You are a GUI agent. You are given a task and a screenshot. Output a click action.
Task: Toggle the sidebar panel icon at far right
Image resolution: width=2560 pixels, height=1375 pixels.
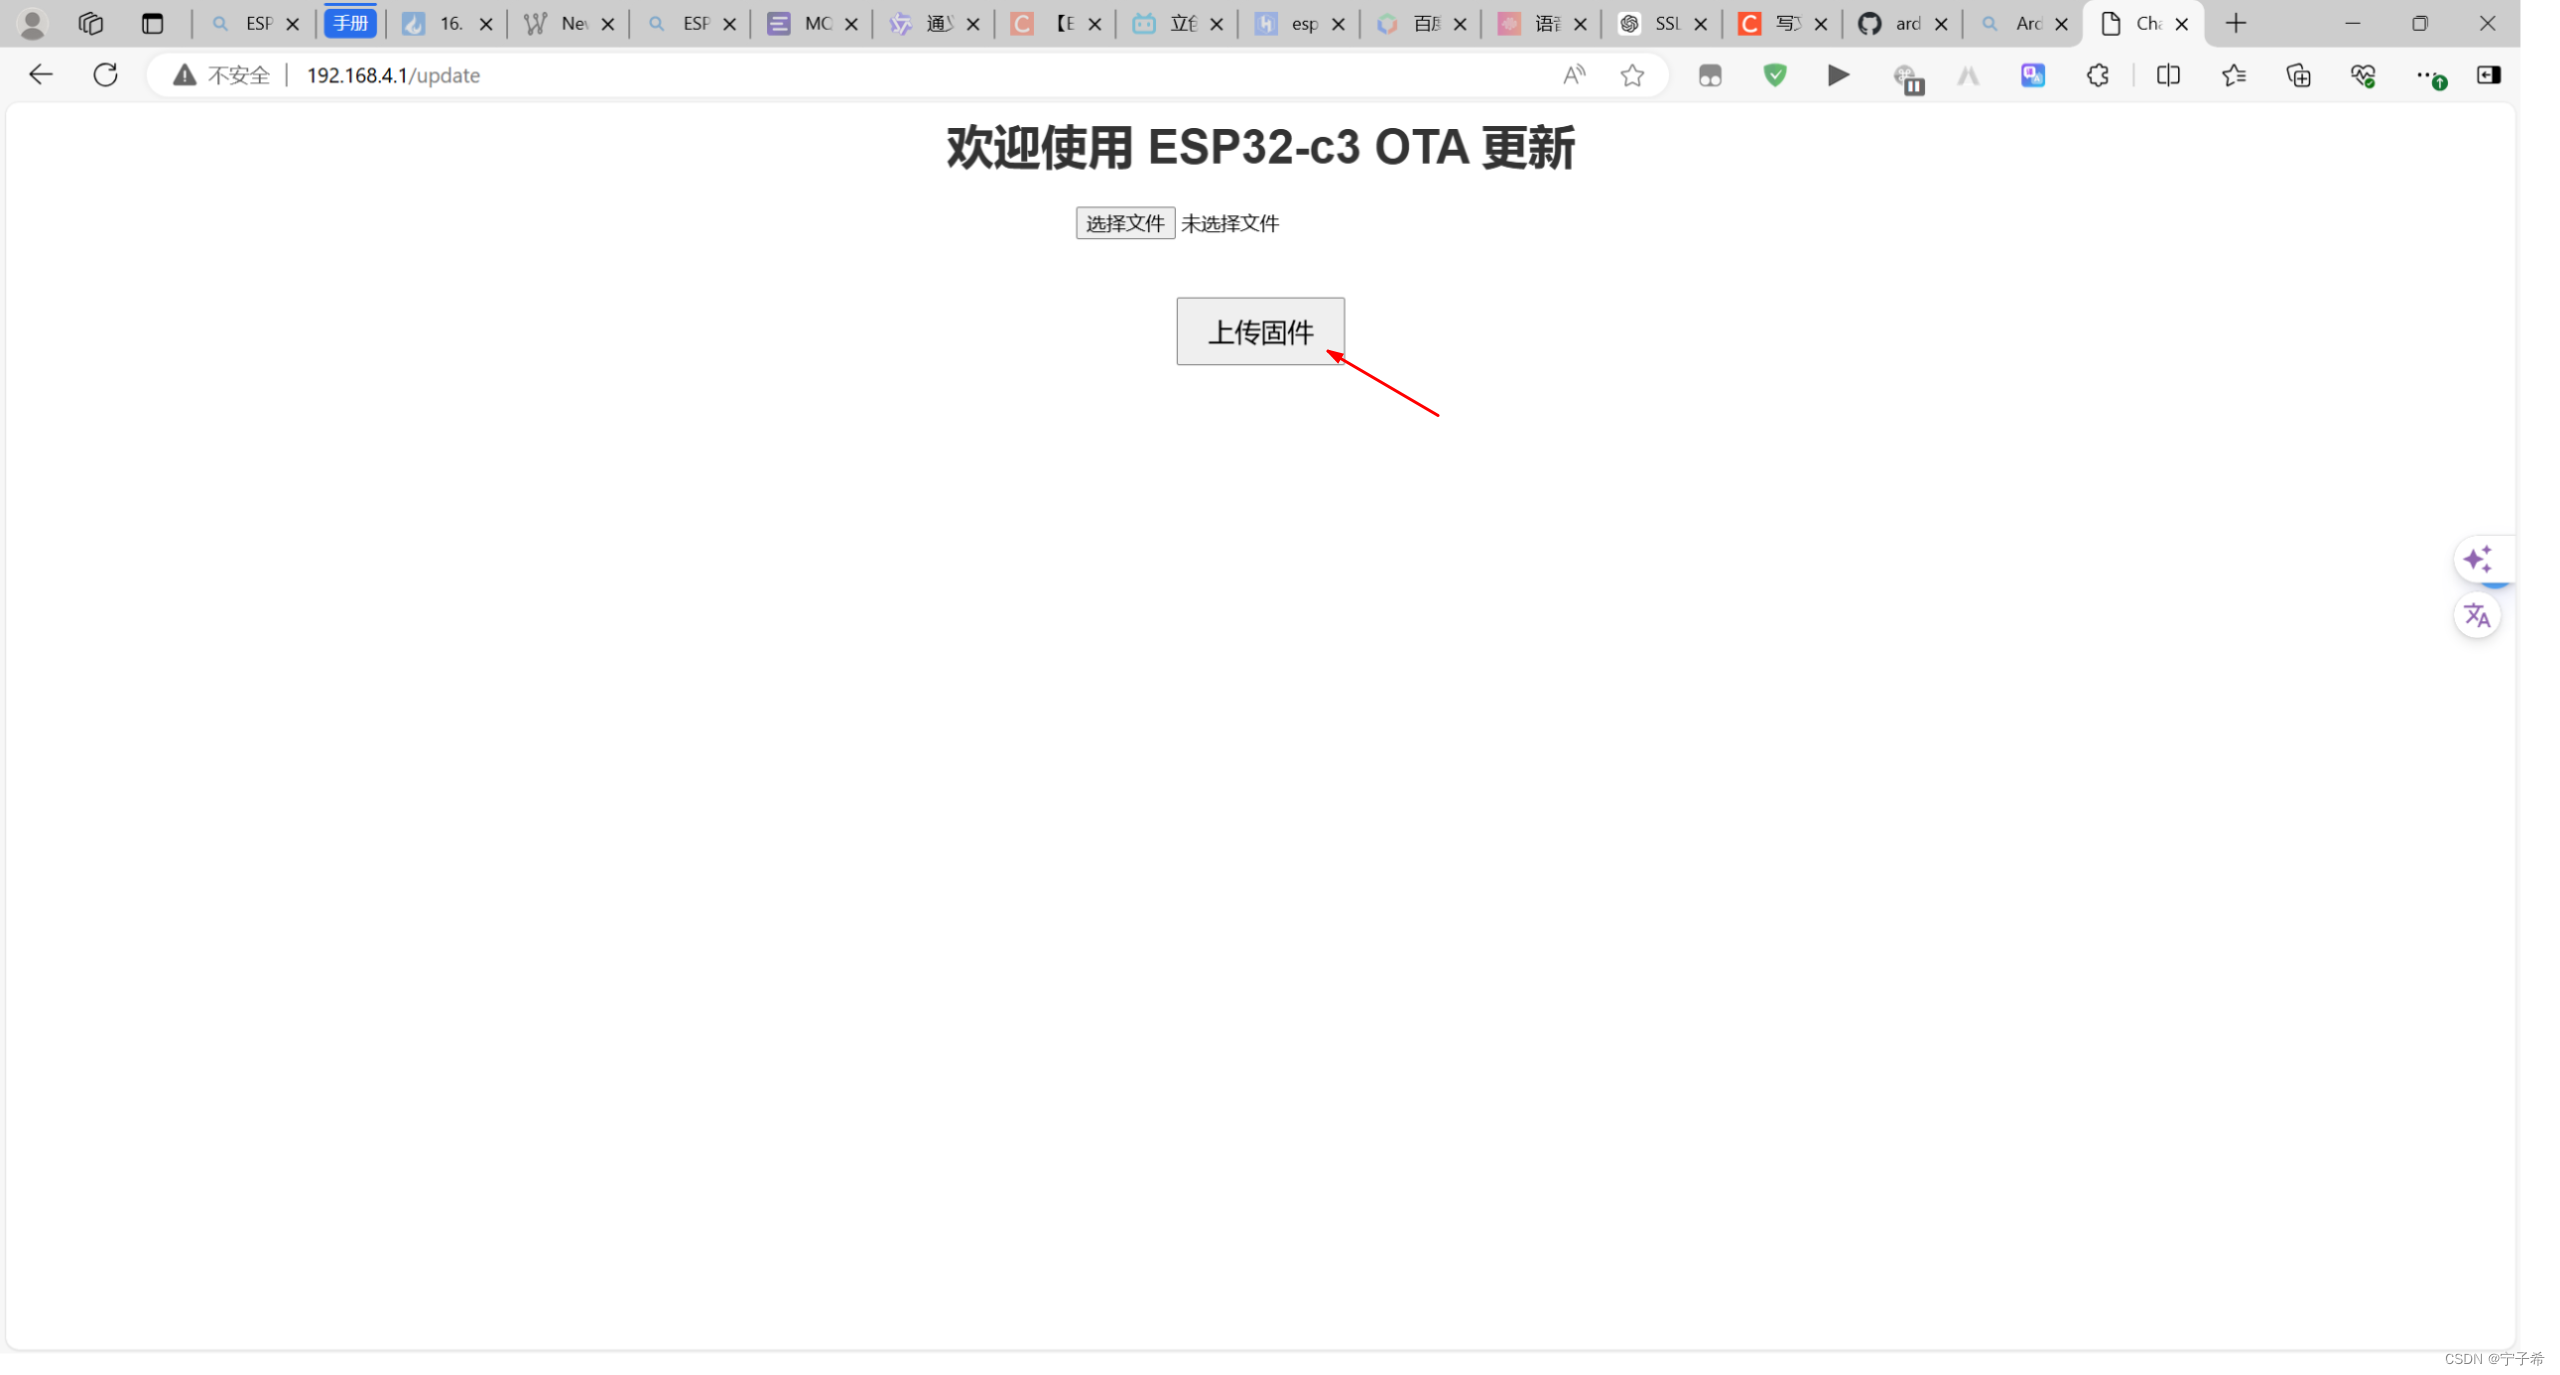point(2488,75)
